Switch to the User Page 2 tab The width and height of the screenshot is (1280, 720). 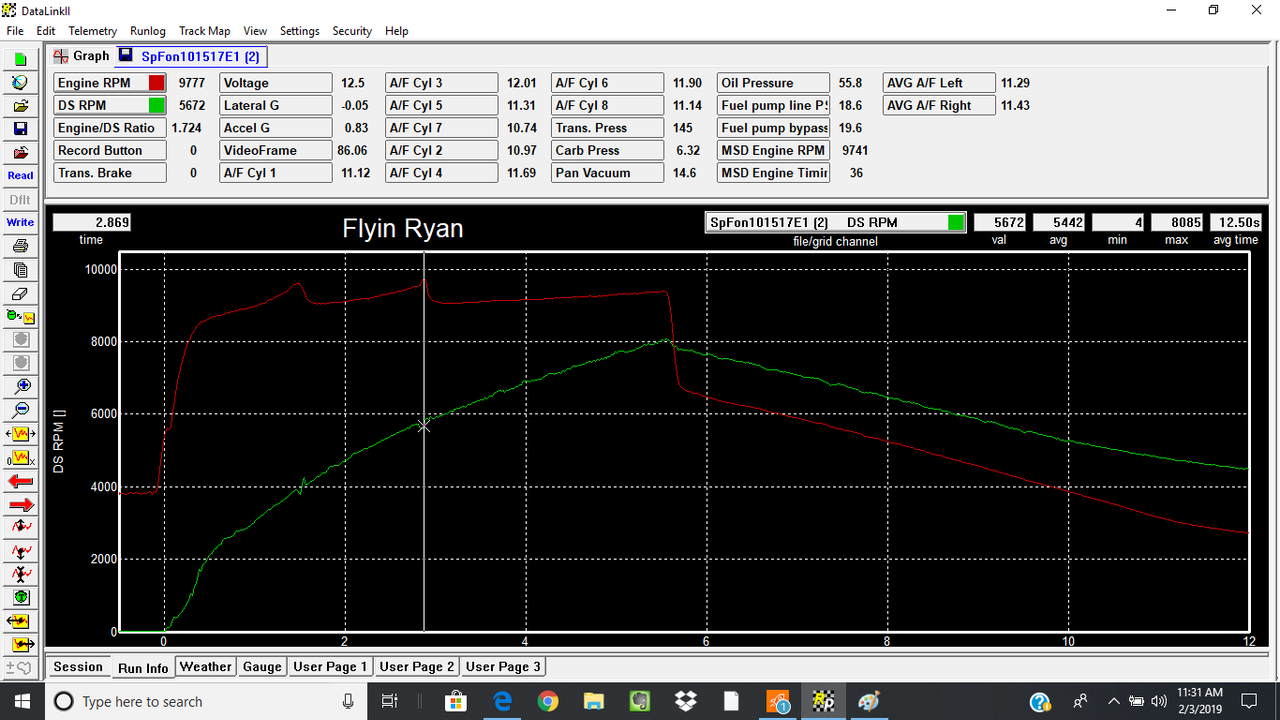(x=416, y=666)
